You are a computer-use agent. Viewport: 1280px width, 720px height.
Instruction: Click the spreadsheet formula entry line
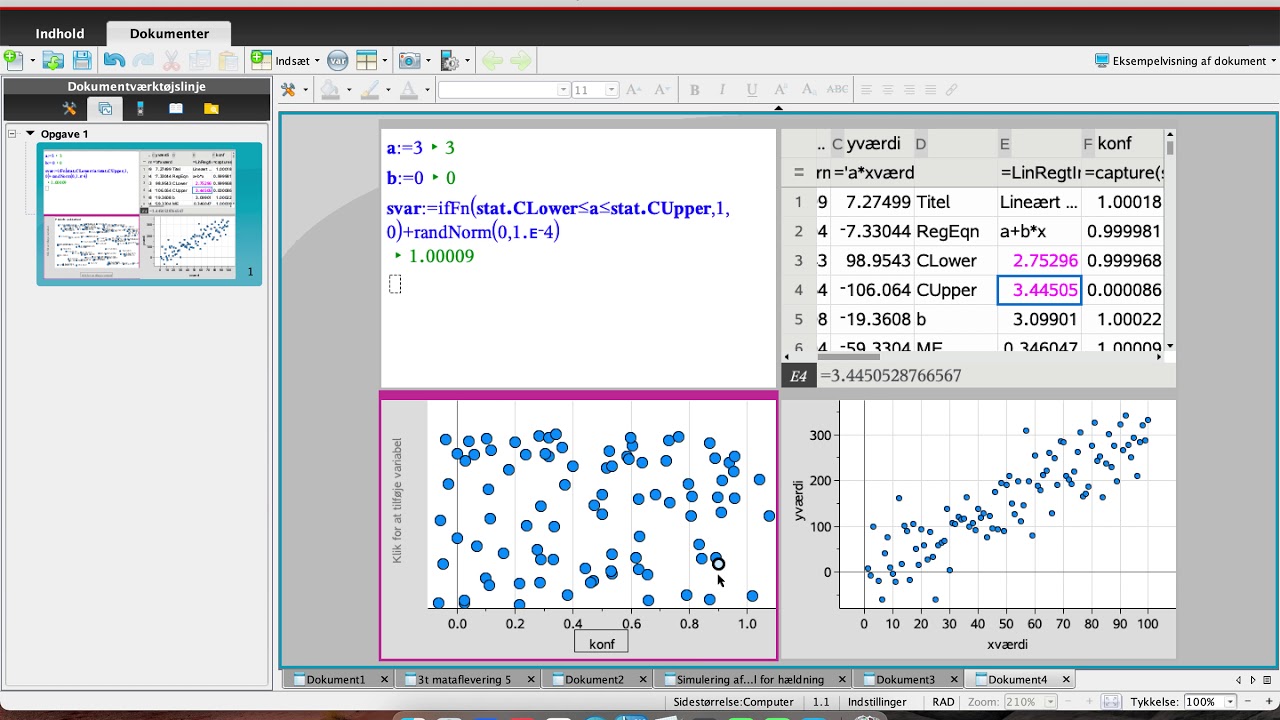click(995, 376)
